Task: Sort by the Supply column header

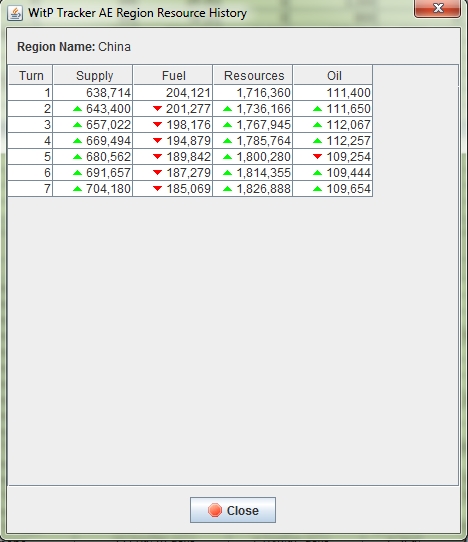Action: (93, 75)
